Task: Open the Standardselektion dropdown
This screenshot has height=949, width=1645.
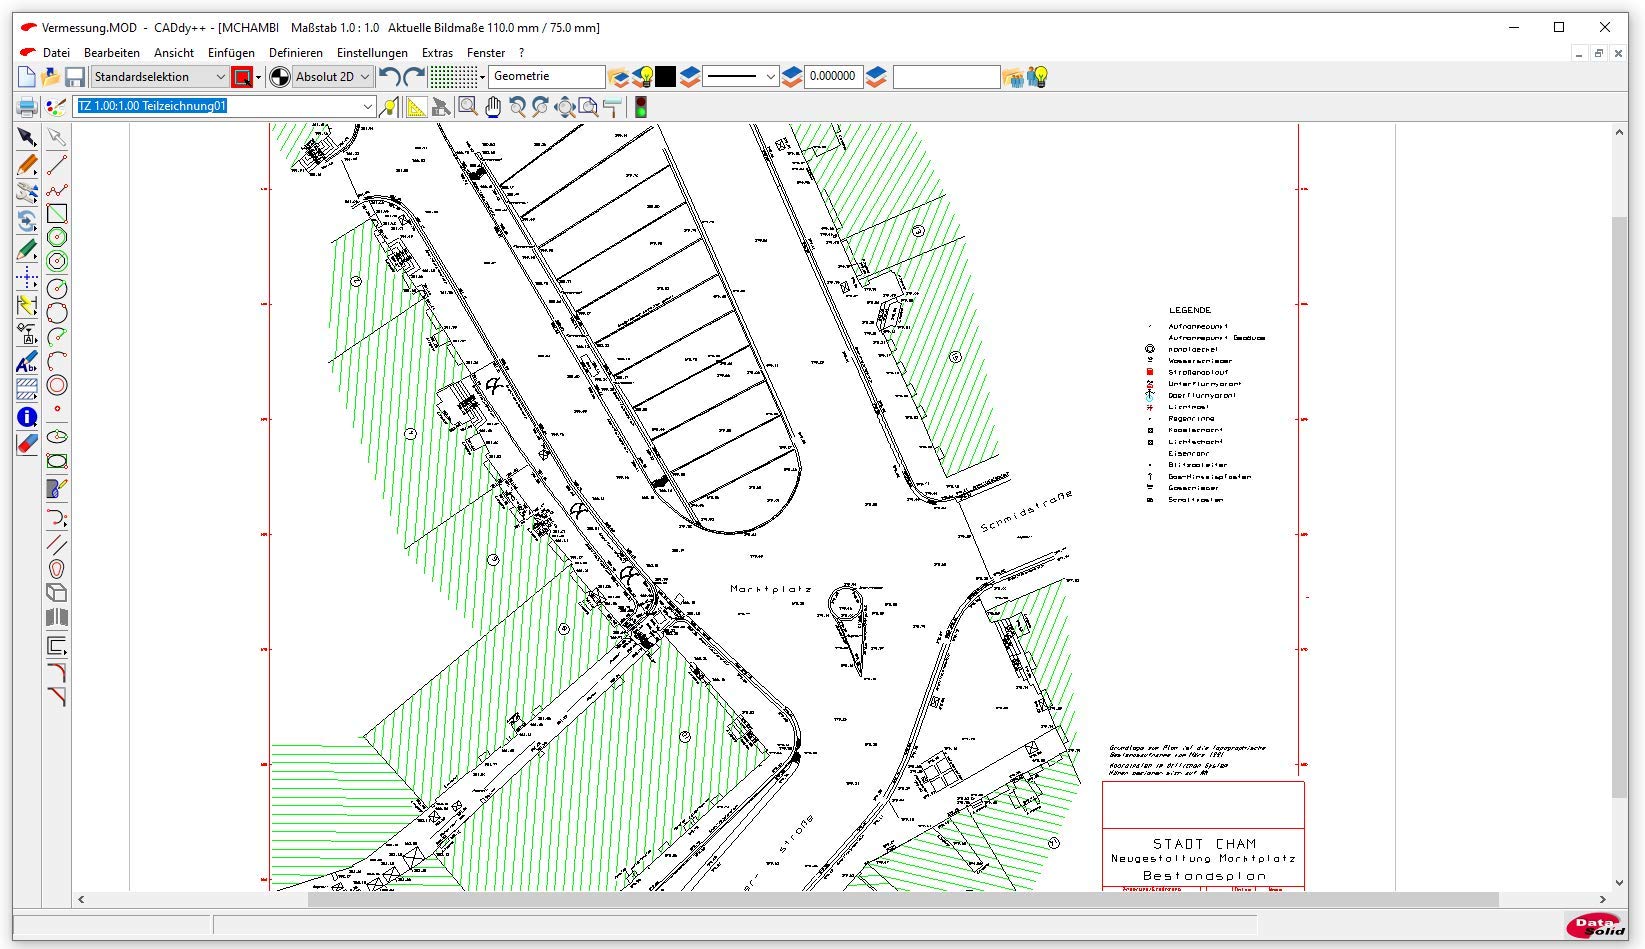Action: 160,77
